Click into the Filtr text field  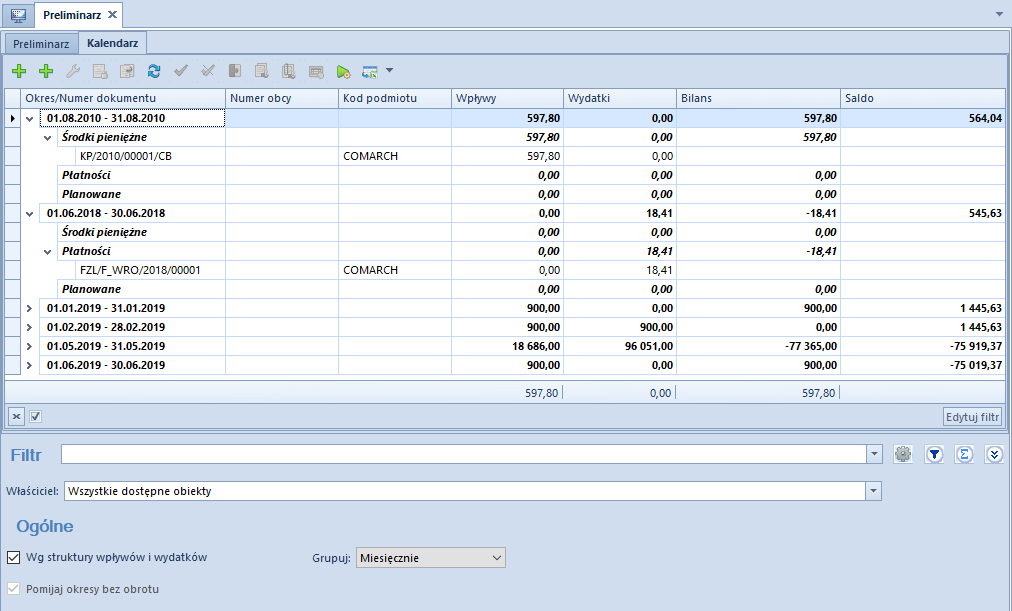coord(463,454)
